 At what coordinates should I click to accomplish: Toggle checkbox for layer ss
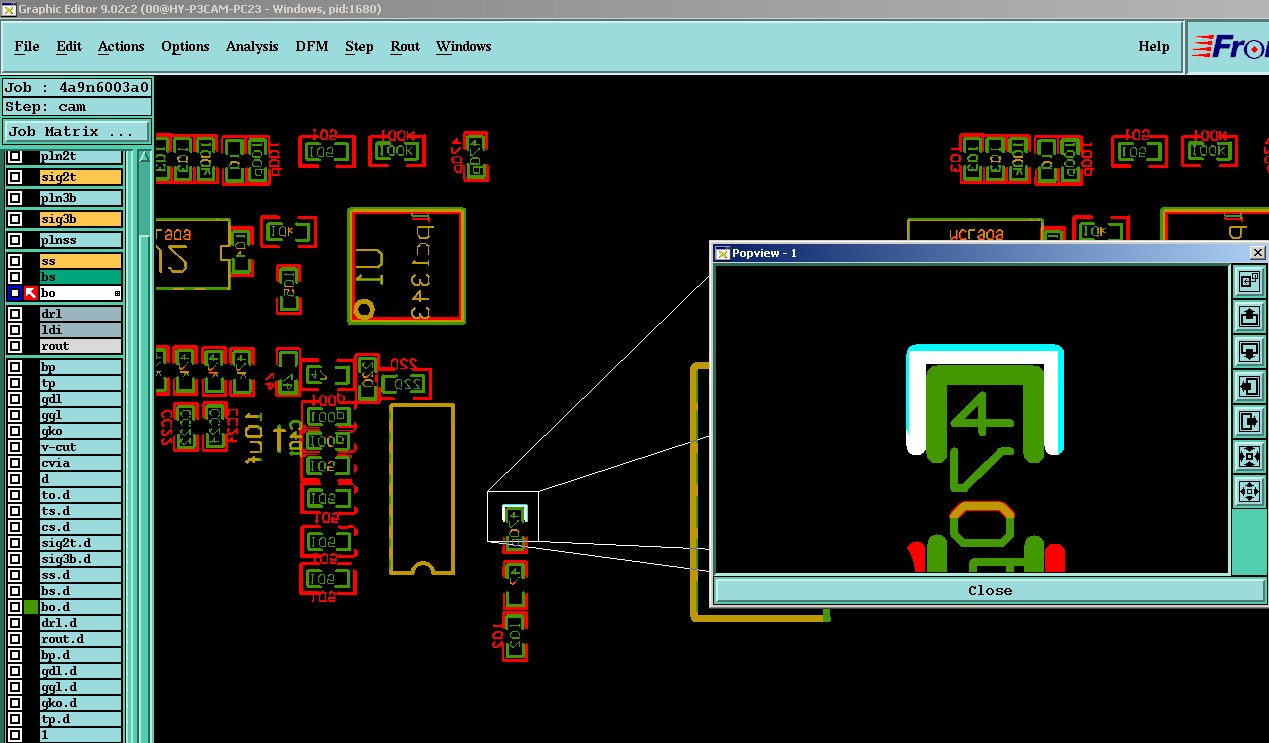(x=15, y=261)
